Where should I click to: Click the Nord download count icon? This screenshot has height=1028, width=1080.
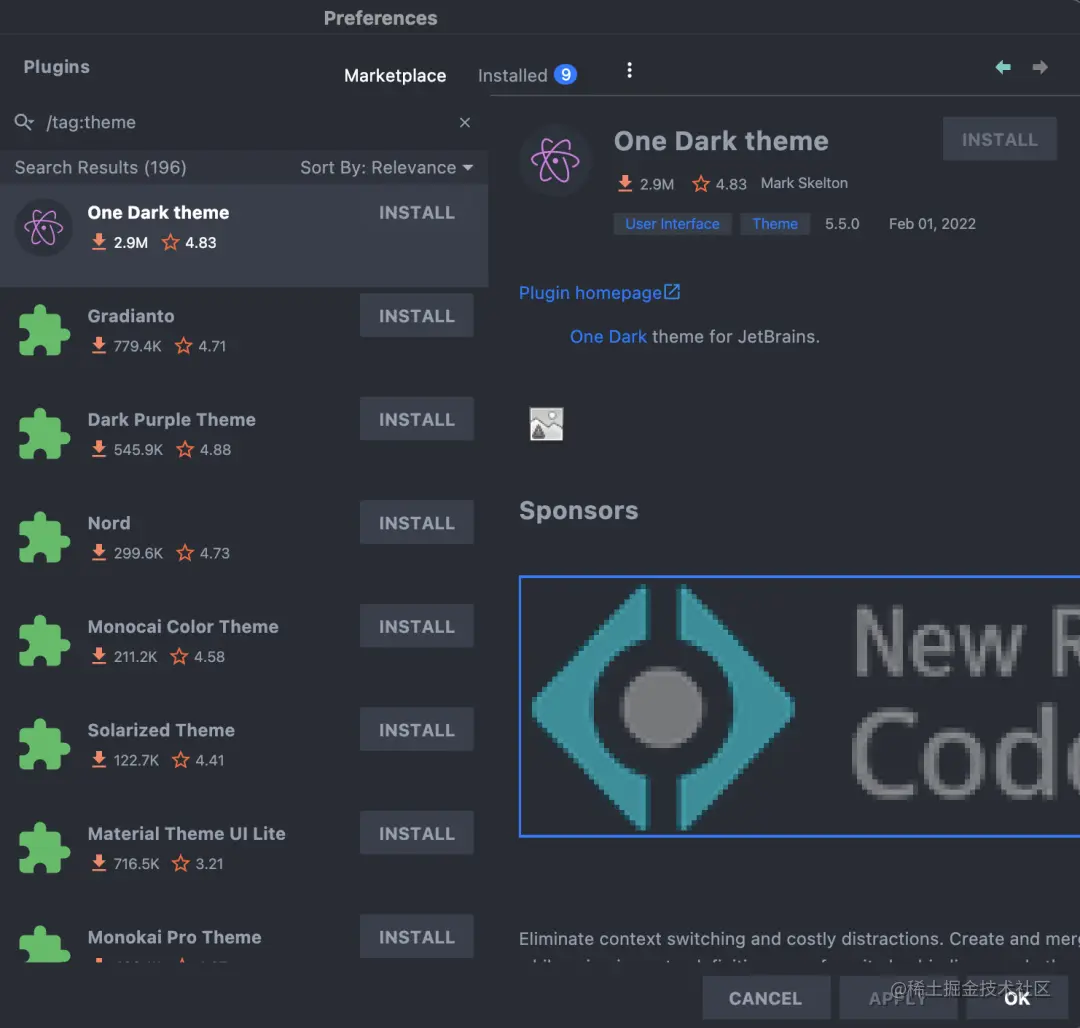coord(99,552)
